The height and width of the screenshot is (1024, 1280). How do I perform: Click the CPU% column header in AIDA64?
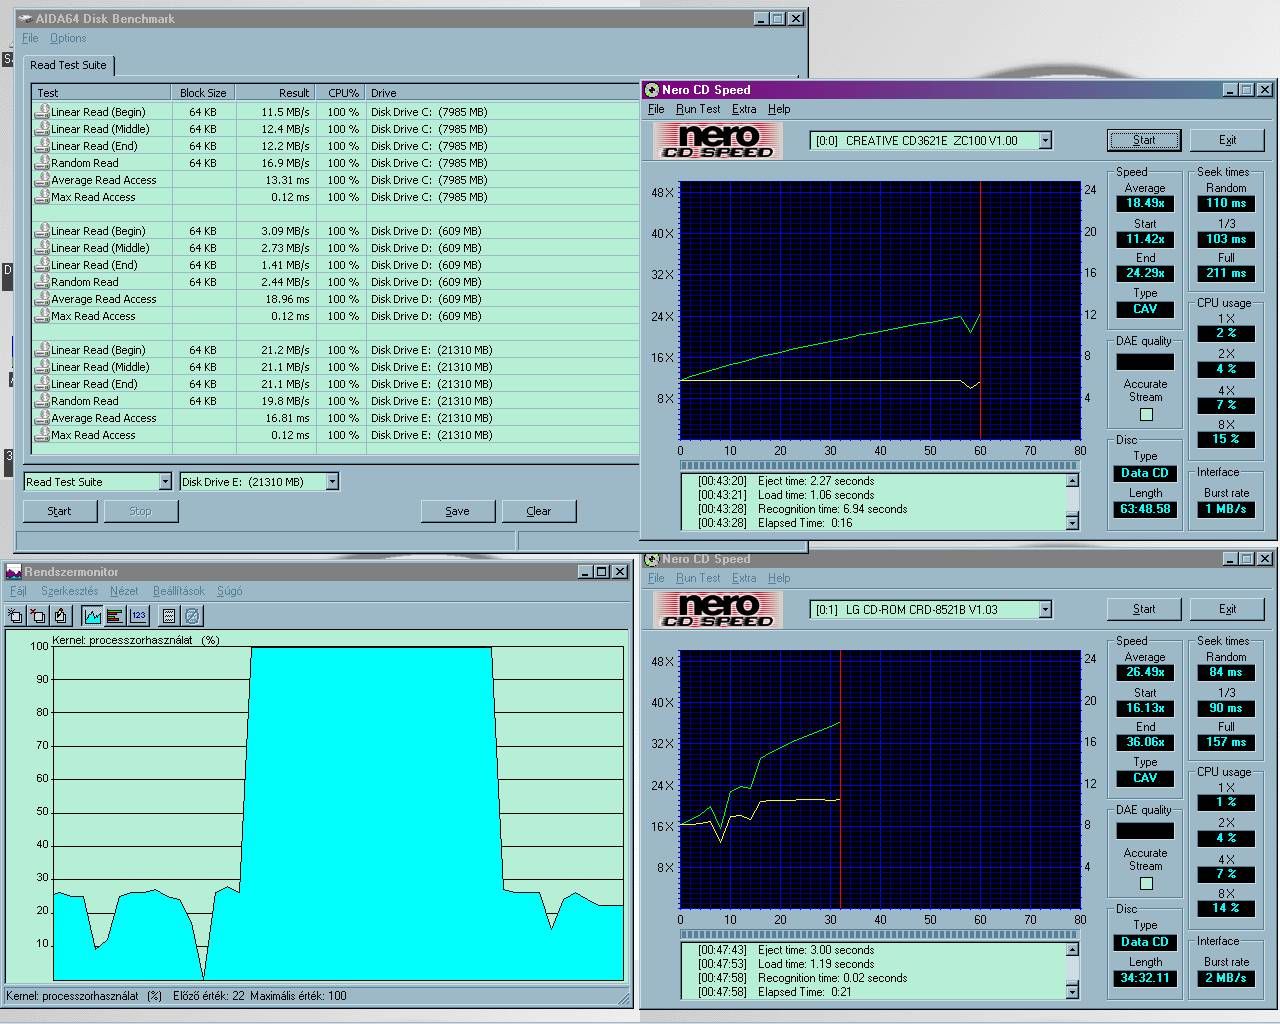341,93
